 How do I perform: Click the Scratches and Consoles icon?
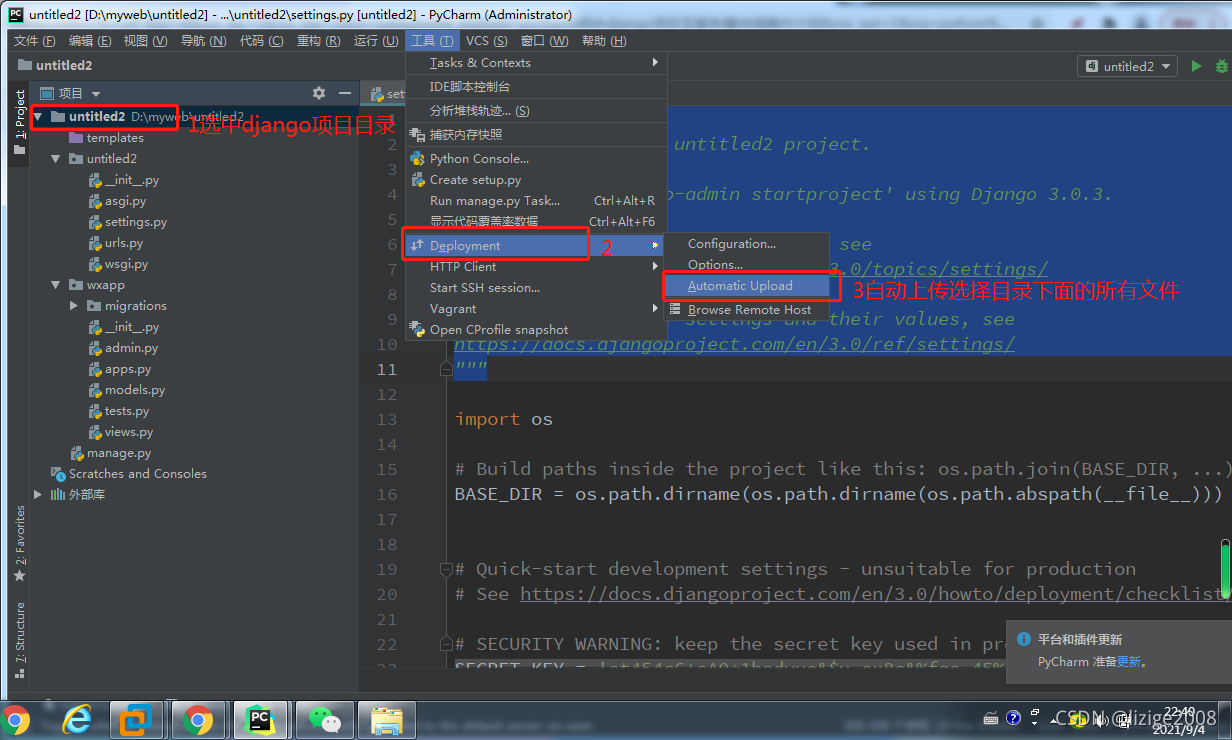pyautogui.click(x=58, y=474)
